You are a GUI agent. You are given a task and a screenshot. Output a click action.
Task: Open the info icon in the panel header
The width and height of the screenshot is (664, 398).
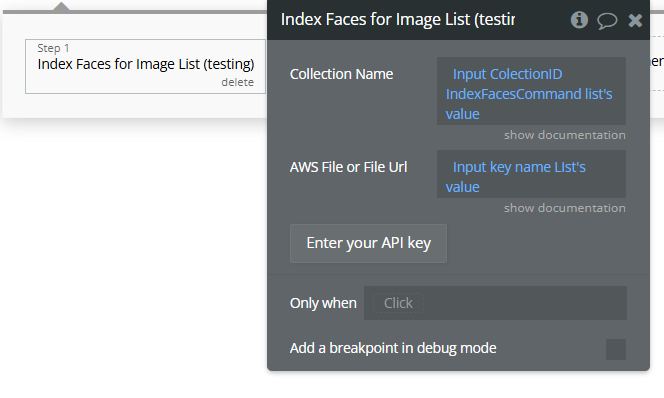point(579,19)
